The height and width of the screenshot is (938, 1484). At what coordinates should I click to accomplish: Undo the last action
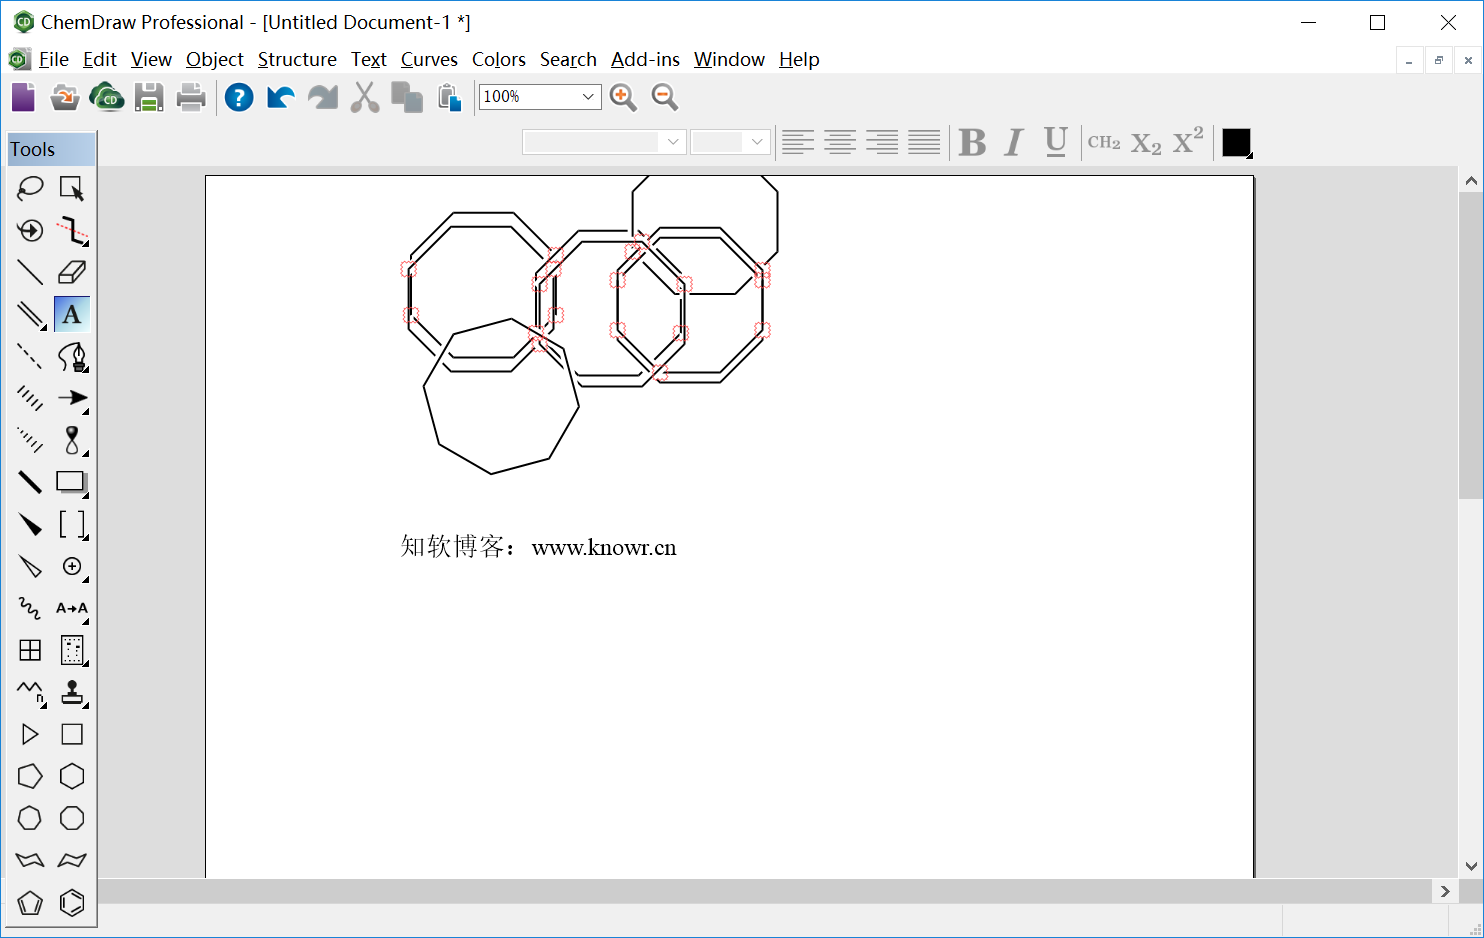pyautogui.click(x=281, y=97)
